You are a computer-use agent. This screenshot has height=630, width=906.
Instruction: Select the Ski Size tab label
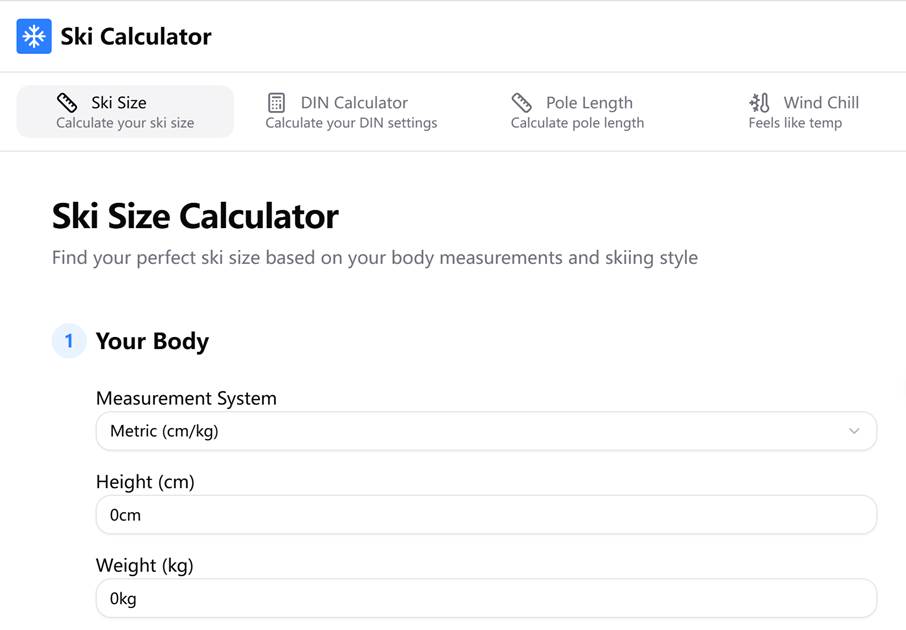[119, 103]
